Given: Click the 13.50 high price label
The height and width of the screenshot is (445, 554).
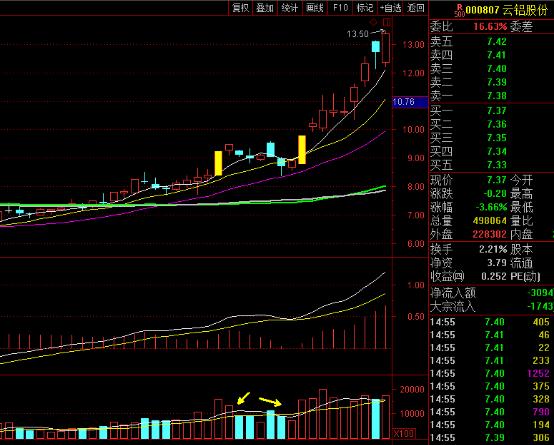Looking at the screenshot, I should point(358,34).
